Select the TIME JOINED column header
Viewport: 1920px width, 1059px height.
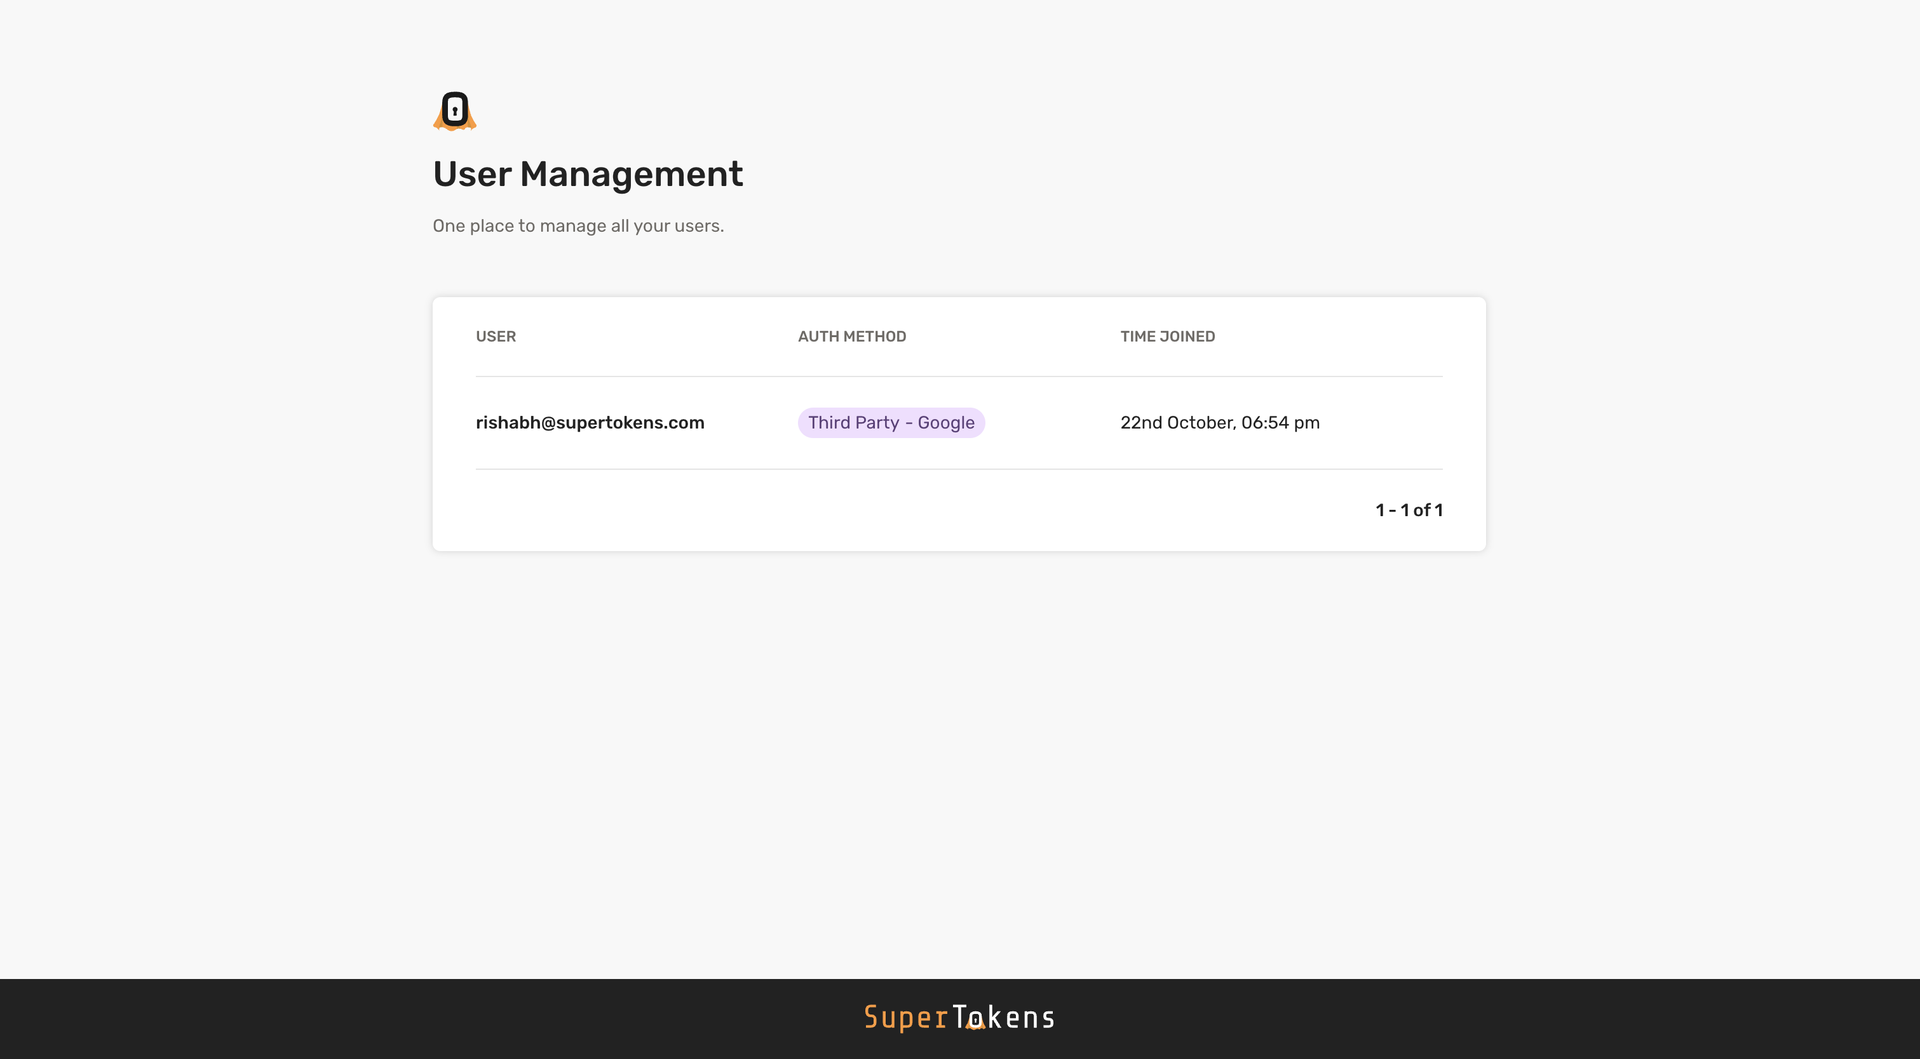tap(1168, 337)
